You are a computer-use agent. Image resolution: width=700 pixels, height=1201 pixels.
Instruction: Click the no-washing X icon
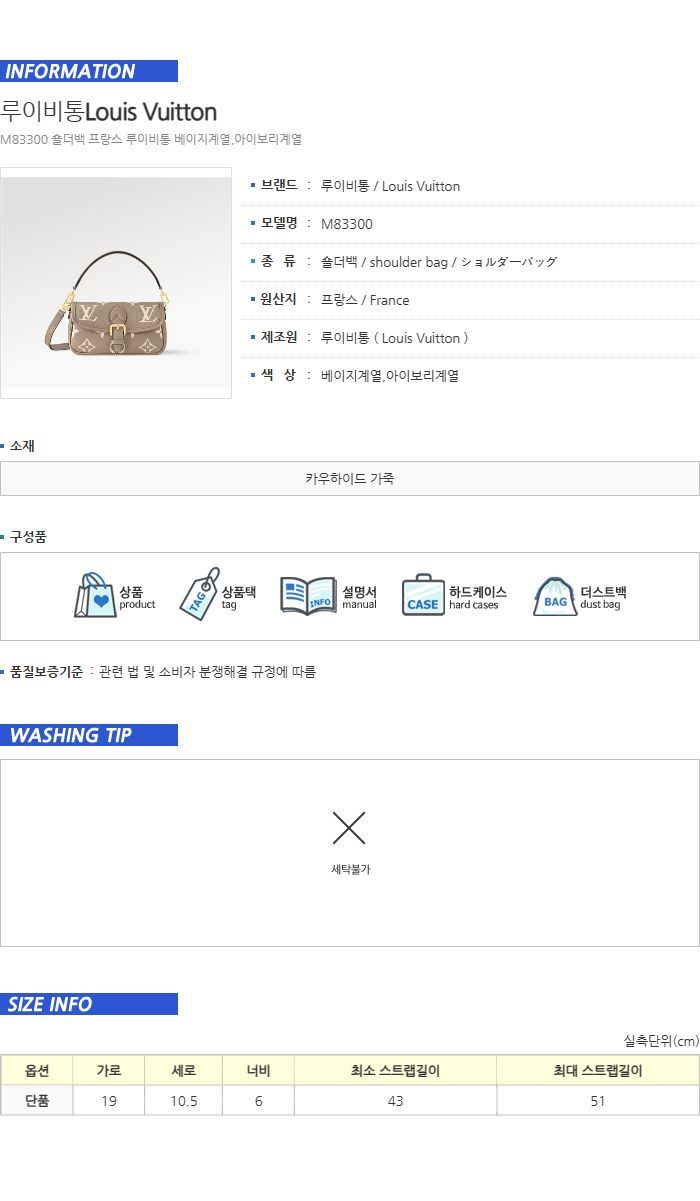point(349,828)
